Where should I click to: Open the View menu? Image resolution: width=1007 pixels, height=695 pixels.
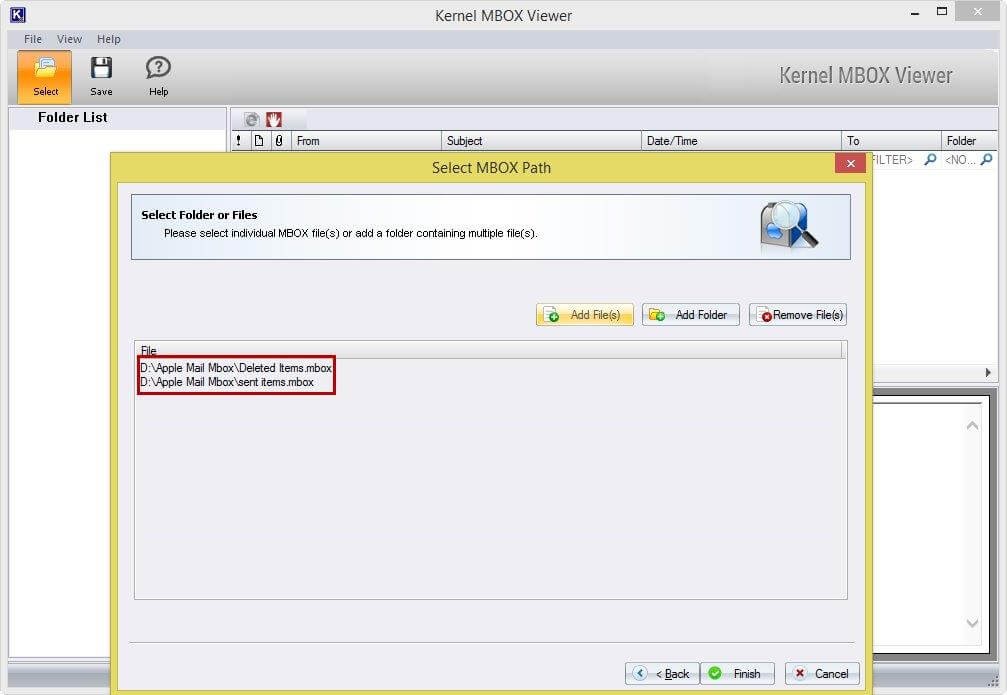click(69, 39)
